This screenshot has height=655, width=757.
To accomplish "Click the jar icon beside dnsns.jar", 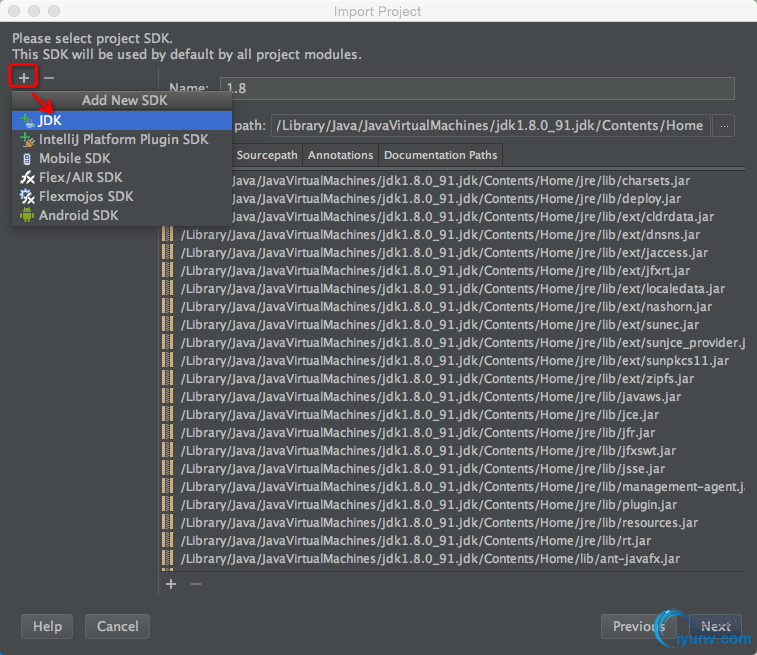I will (168, 235).
